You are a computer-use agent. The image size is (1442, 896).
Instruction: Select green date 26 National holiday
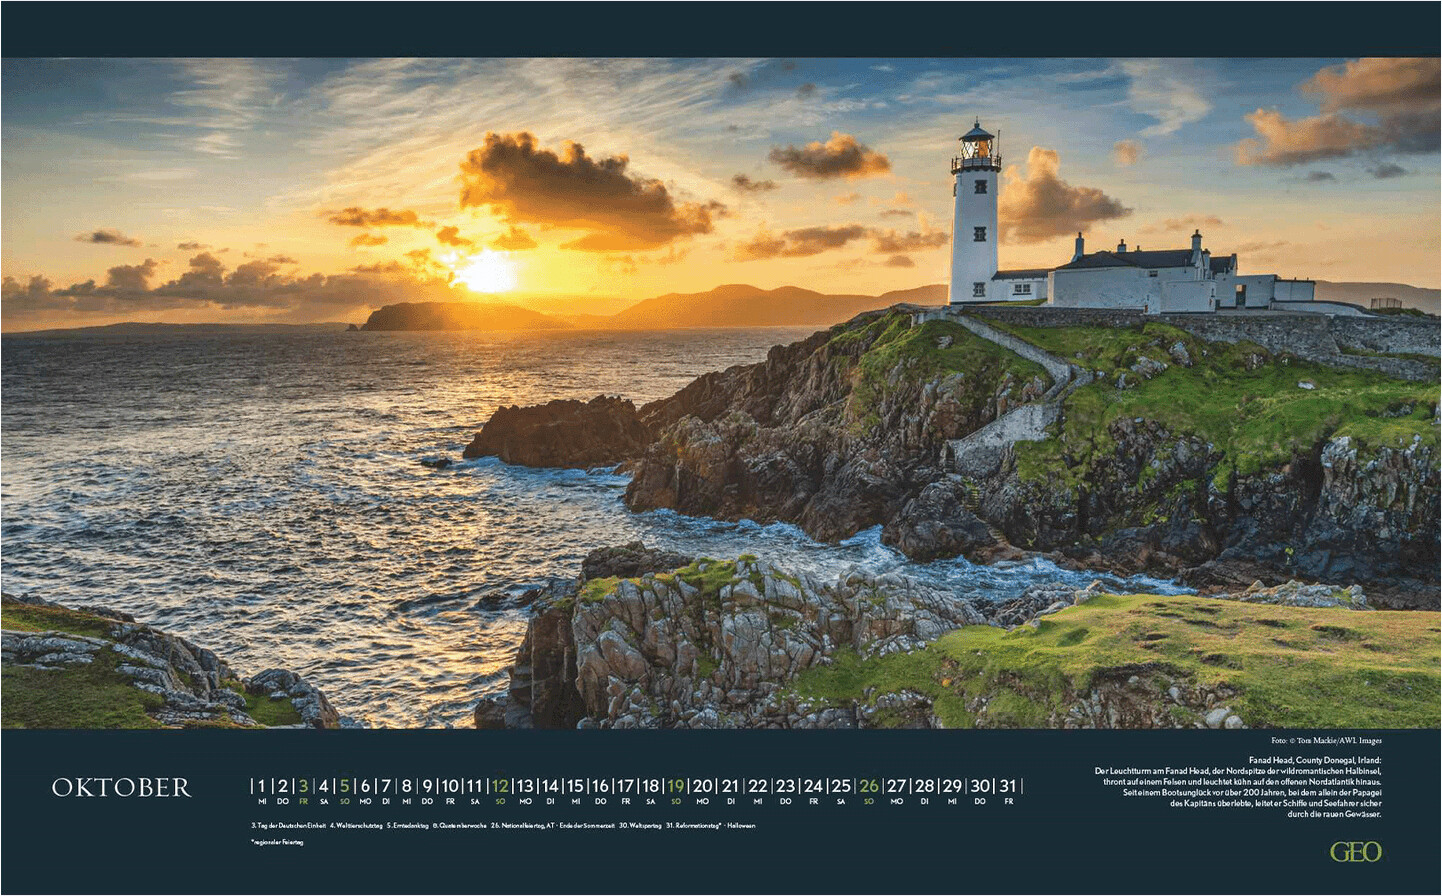coord(868,787)
